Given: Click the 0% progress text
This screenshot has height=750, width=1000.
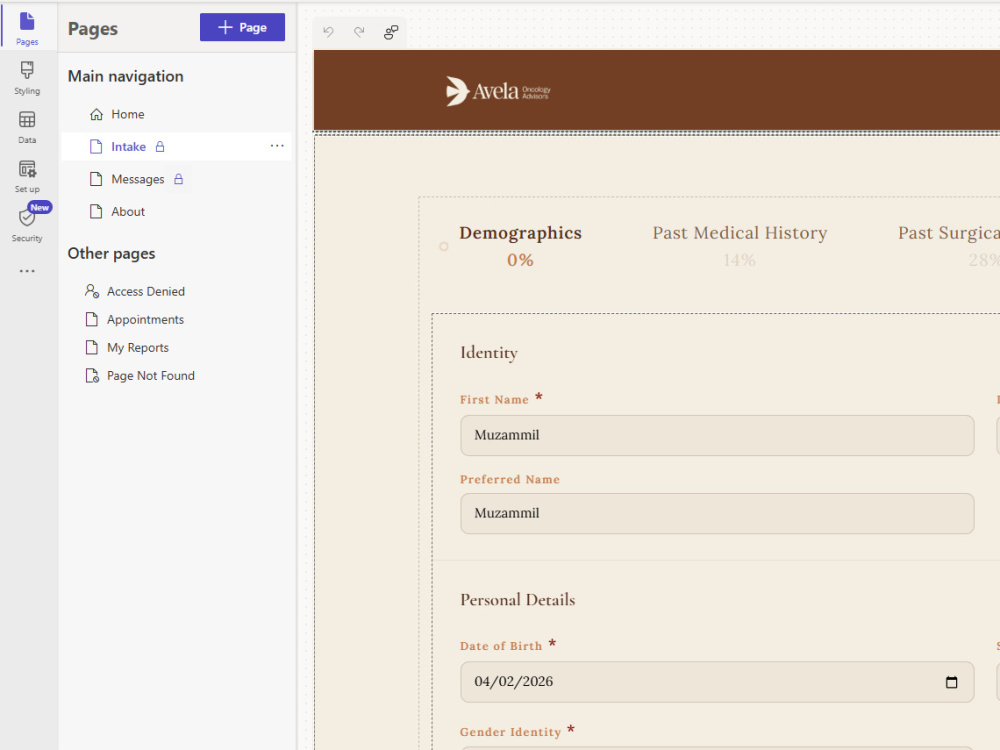Looking at the screenshot, I should (520, 260).
